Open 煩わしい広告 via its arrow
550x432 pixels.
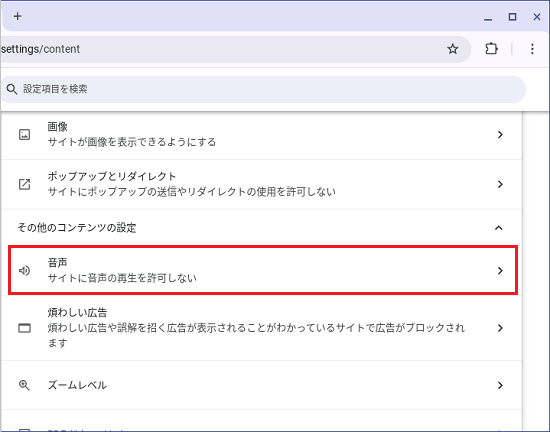[500, 328]
